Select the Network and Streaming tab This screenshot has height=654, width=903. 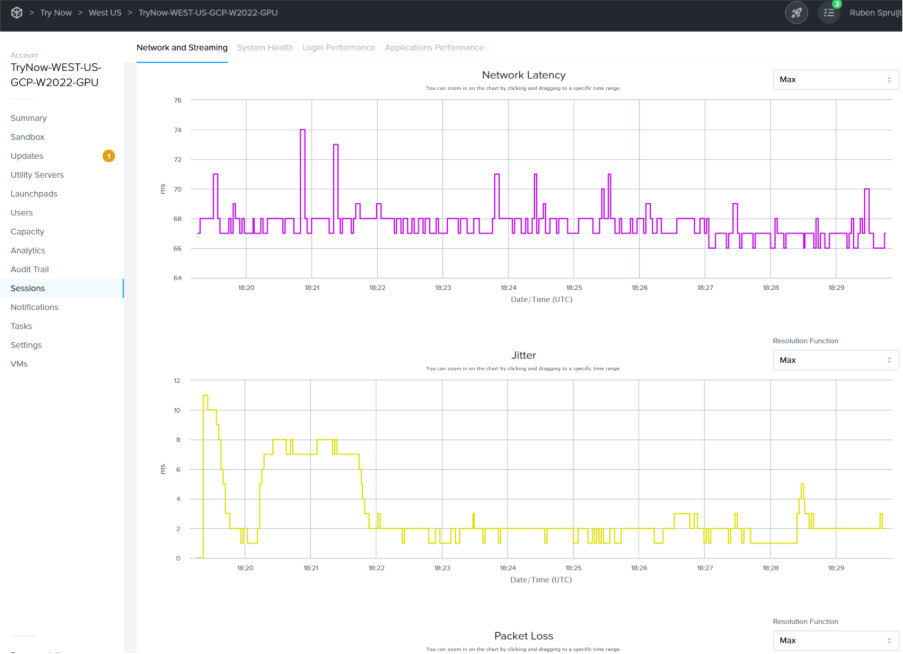click(x=182, y=47)
